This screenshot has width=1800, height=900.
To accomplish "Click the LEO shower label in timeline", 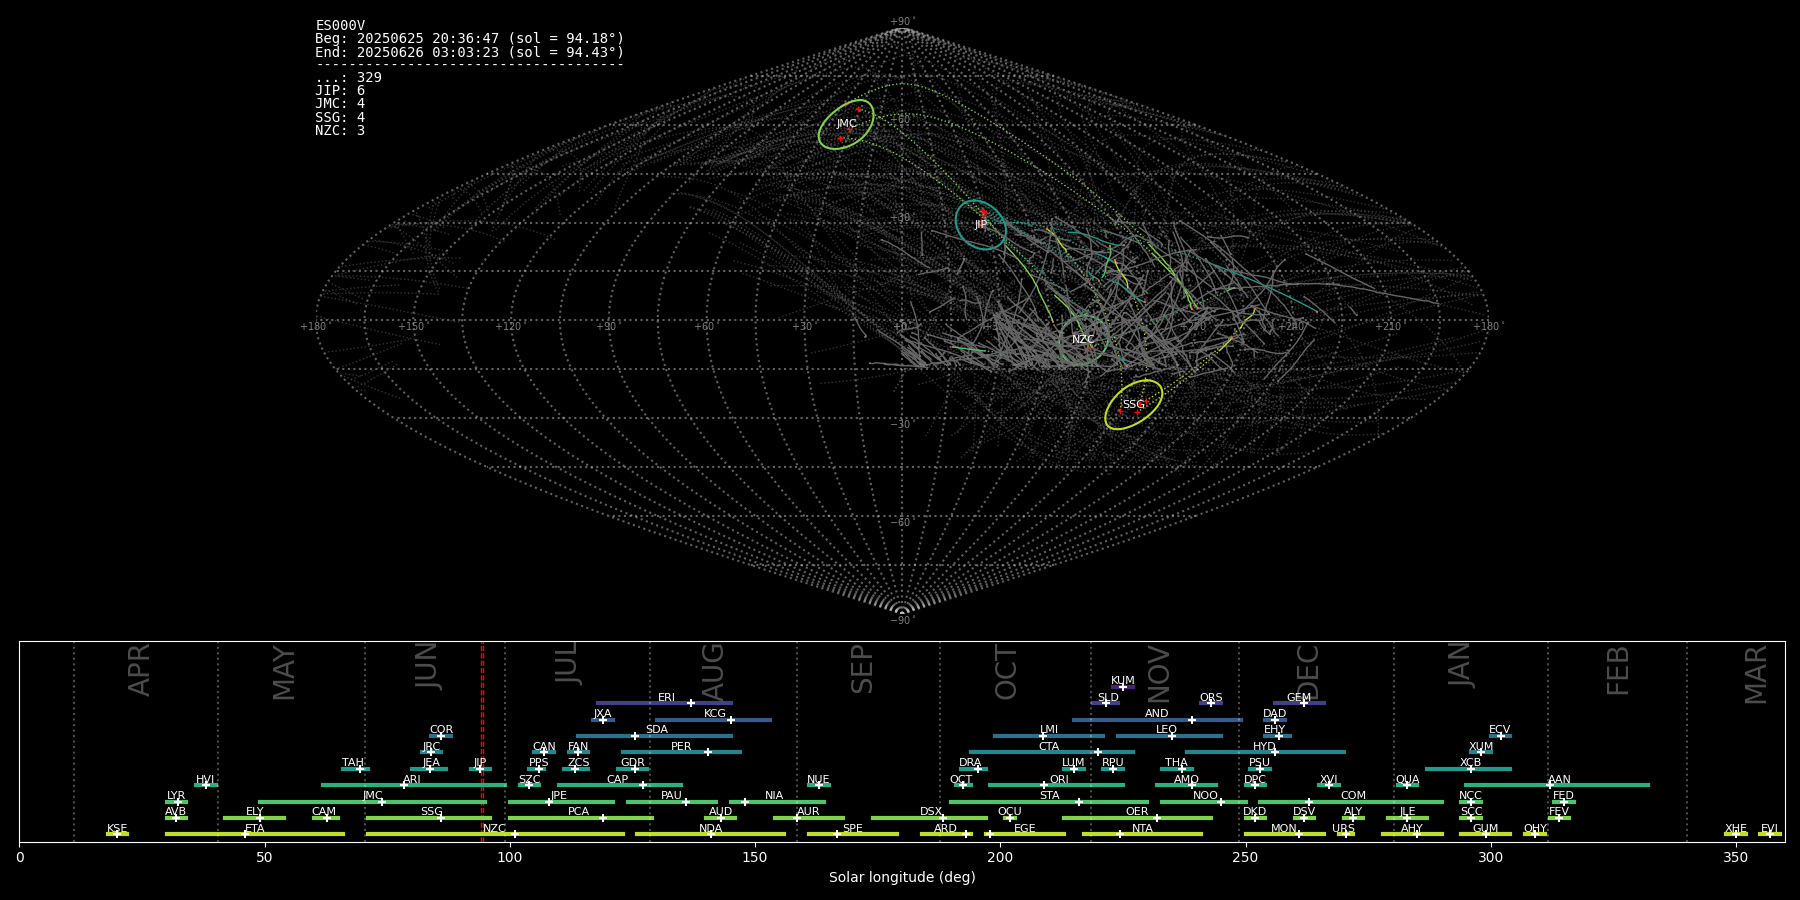I will 1167,730.
